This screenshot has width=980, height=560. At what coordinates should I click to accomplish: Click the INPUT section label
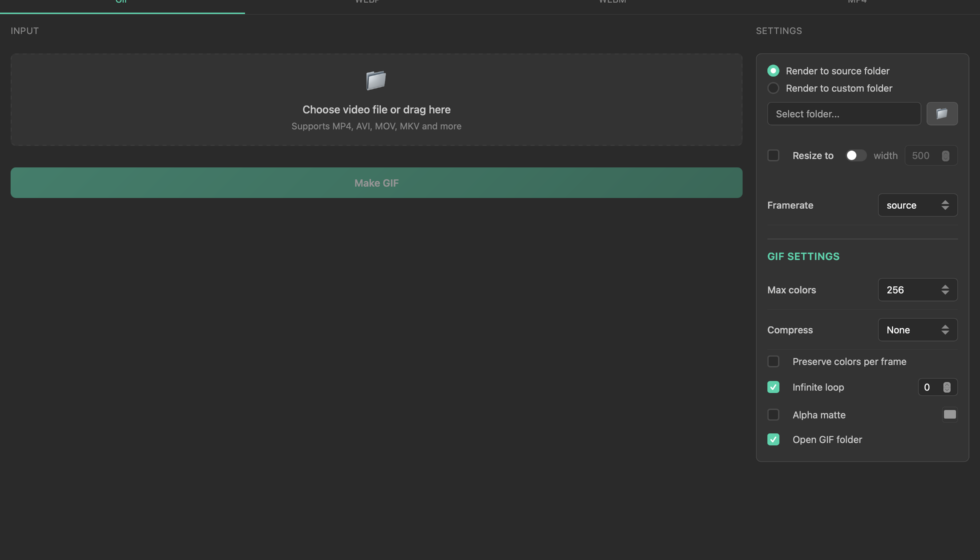tap(24, 31)
